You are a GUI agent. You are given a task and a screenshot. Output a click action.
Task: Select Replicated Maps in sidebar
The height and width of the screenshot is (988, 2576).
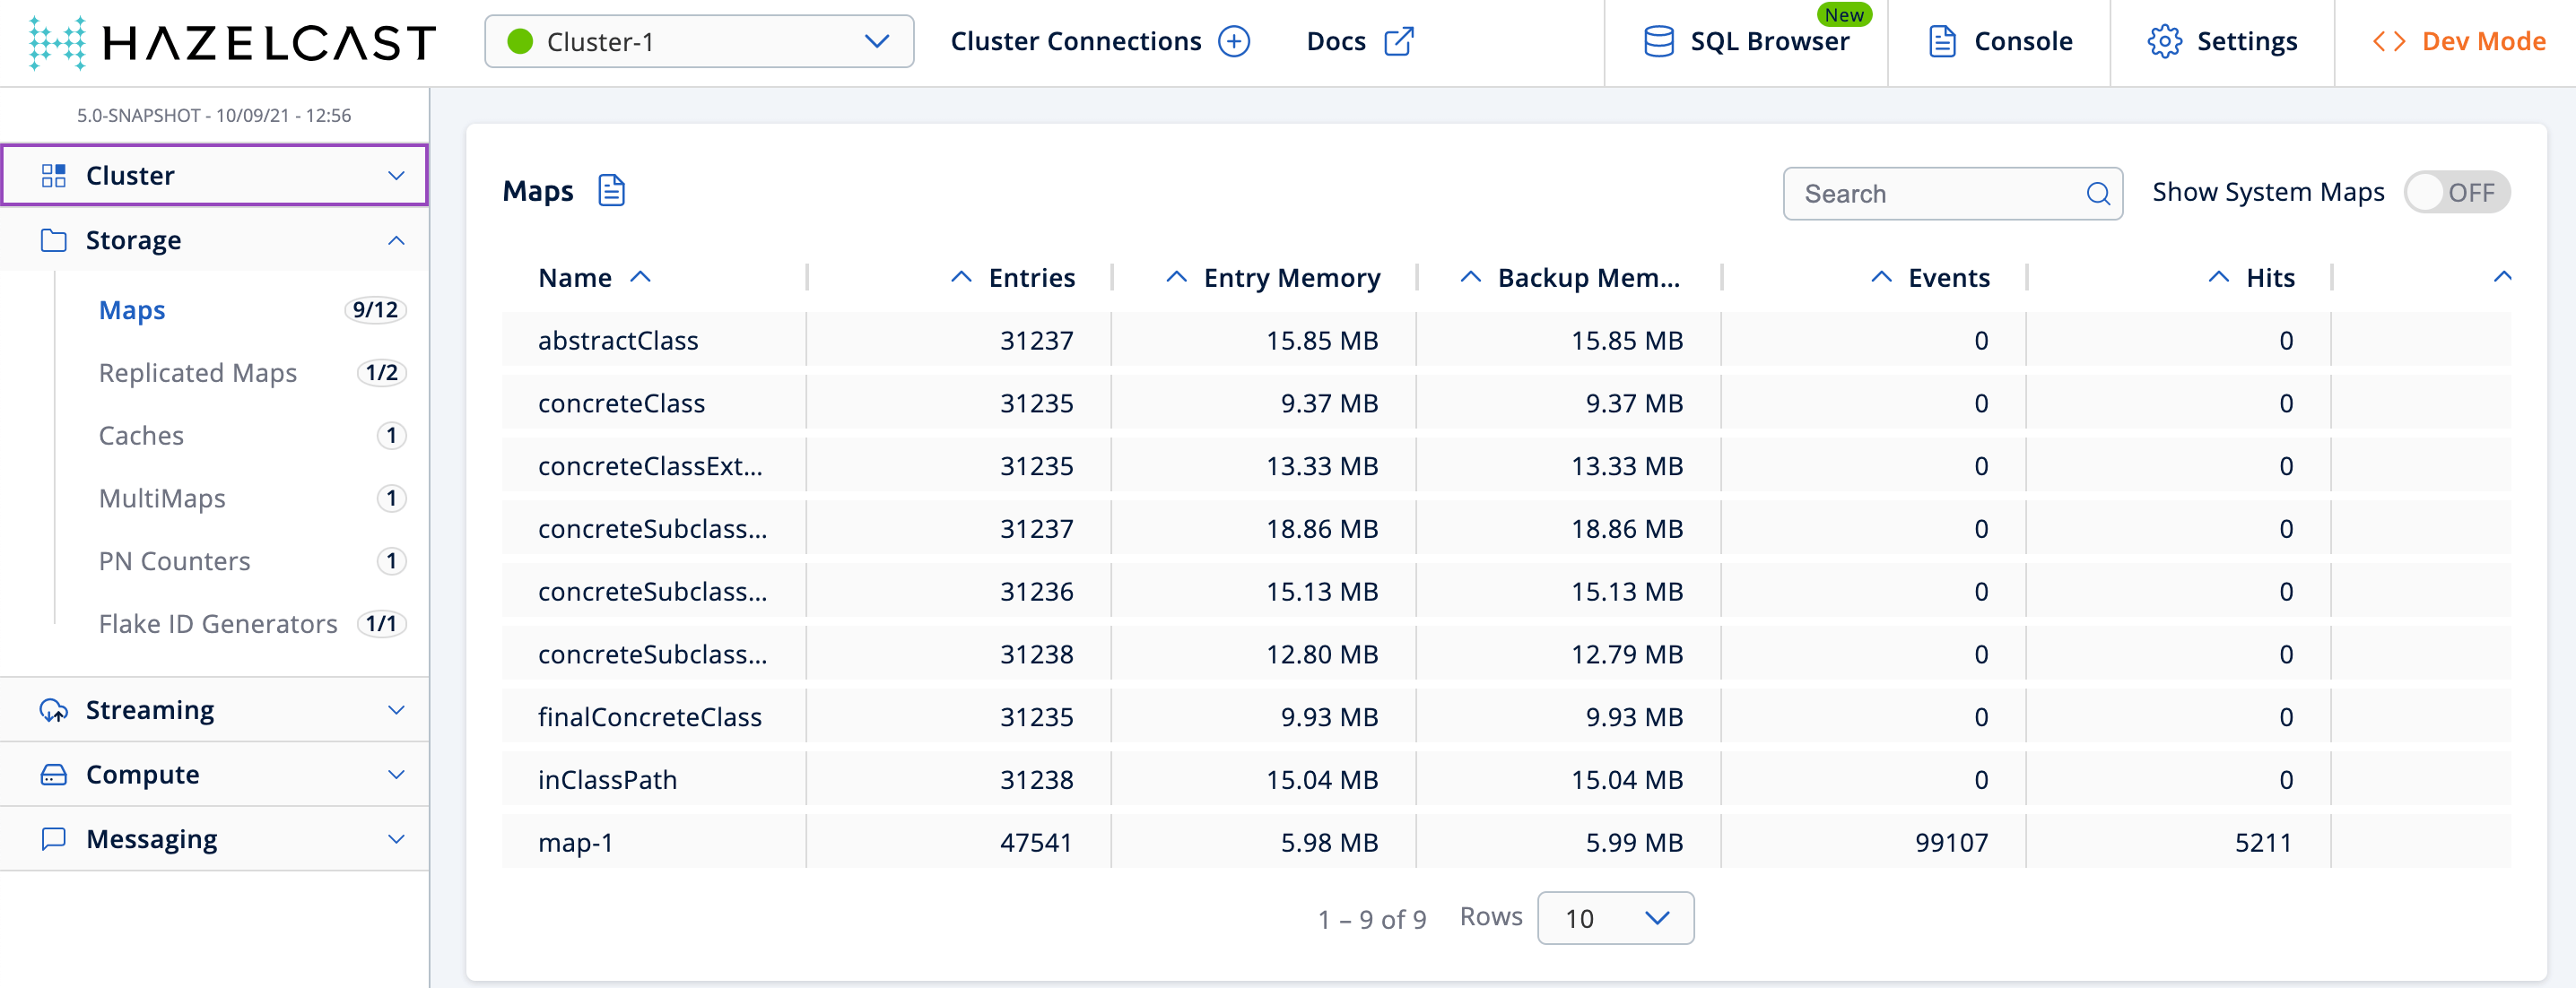tap(198, 373)
